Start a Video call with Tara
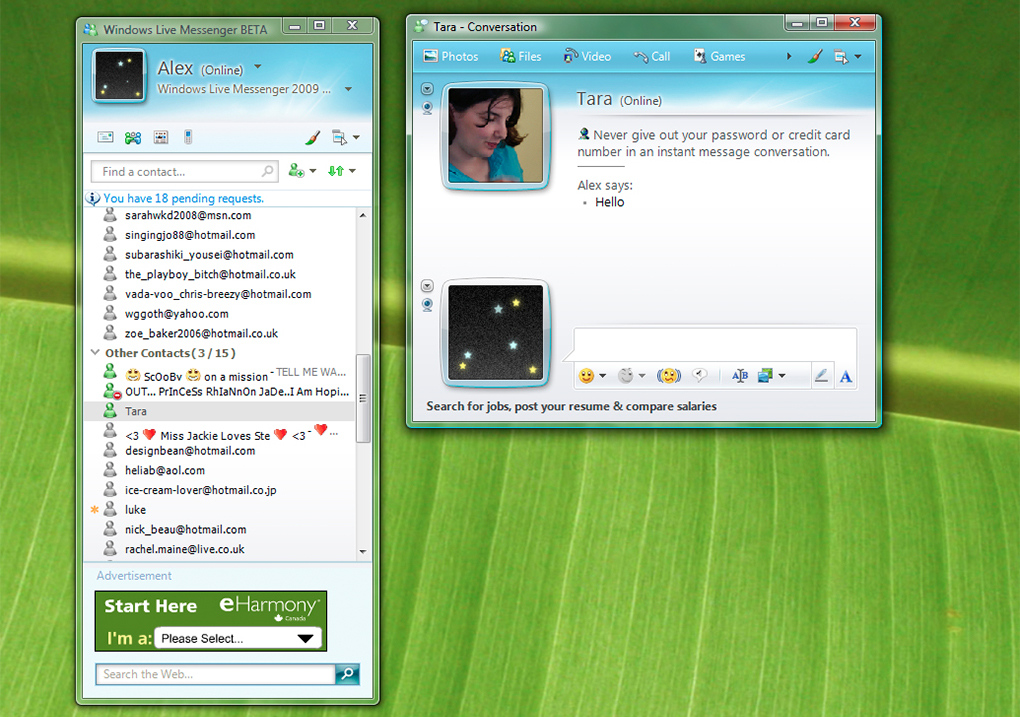The width and height of the screenshot is (1020, 717). (587, 57)
